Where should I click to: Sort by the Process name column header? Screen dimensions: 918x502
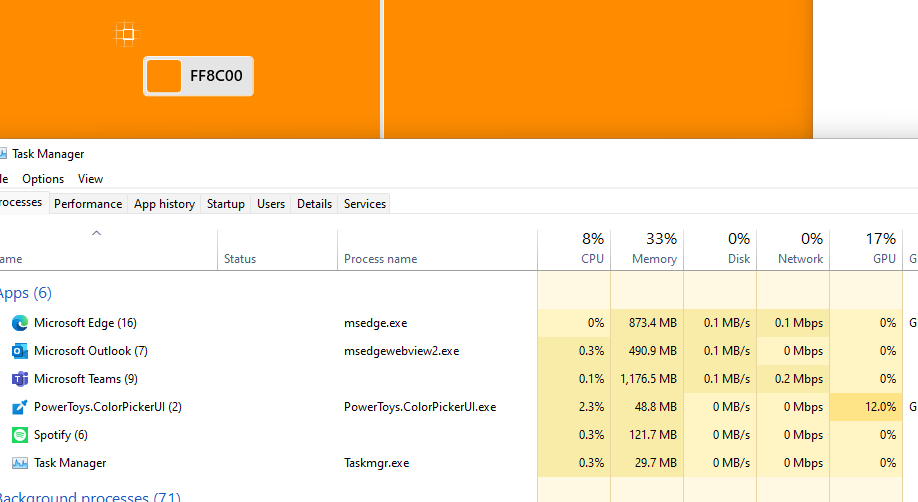[x=437, y=251]
